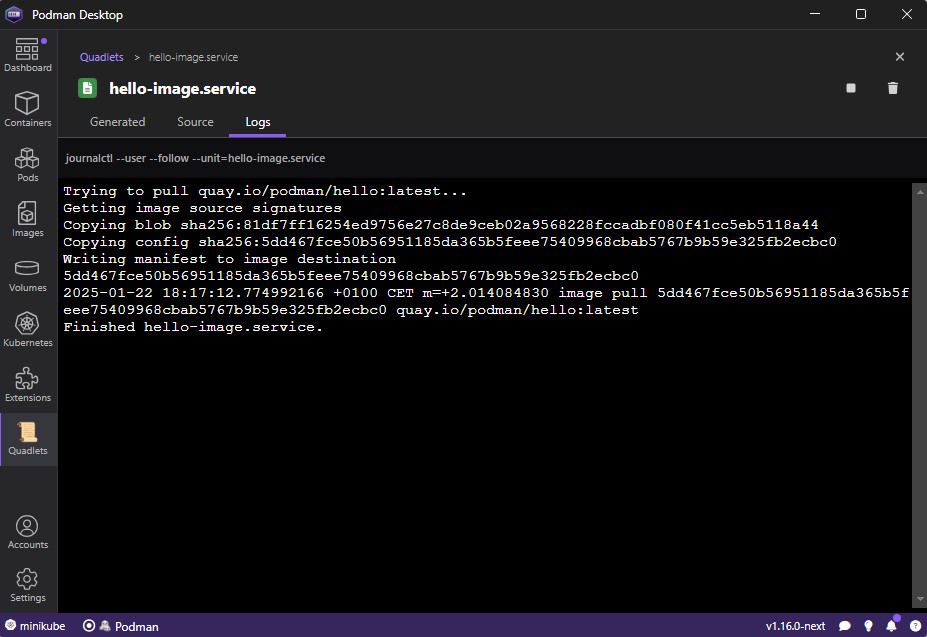Delete the quadlet using the trash icon
Image resolution: width=927 pixels, height=637 pixels.
tap(893, 88)
